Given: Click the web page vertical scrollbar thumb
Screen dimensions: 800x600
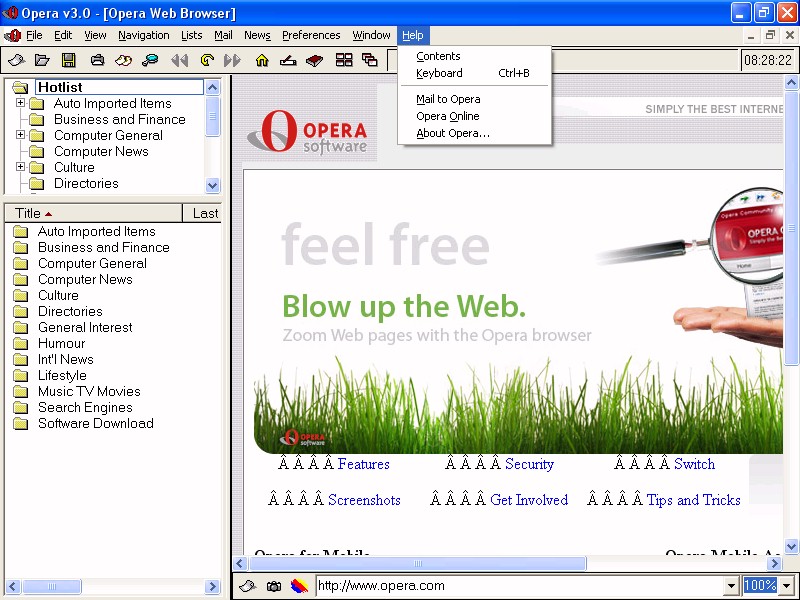Looking at the screenshot, I should tap(791, 228).
